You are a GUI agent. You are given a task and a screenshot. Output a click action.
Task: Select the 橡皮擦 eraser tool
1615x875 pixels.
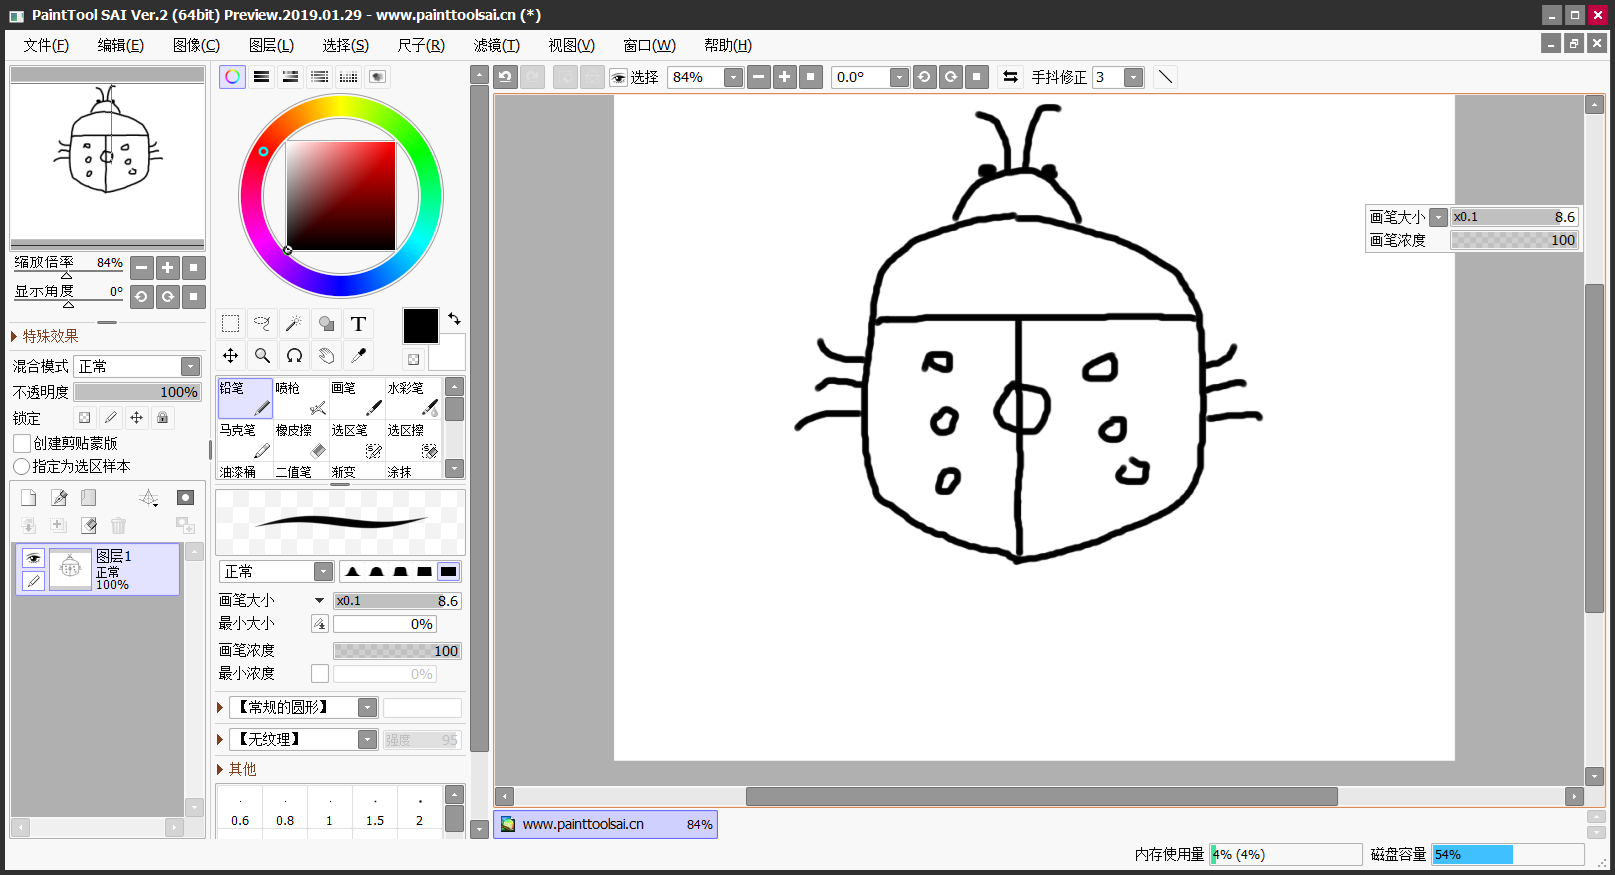pos(301,440)
